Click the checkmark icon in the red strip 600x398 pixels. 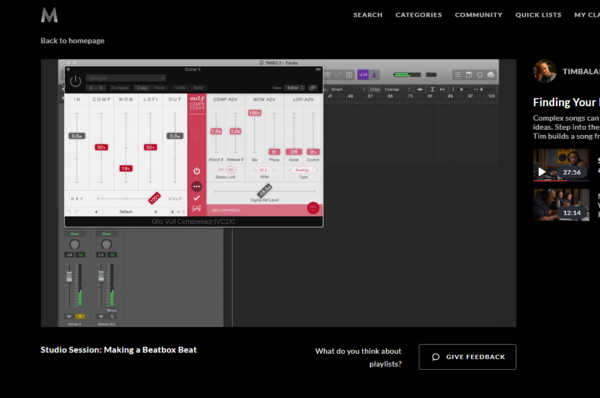[197, 198]
